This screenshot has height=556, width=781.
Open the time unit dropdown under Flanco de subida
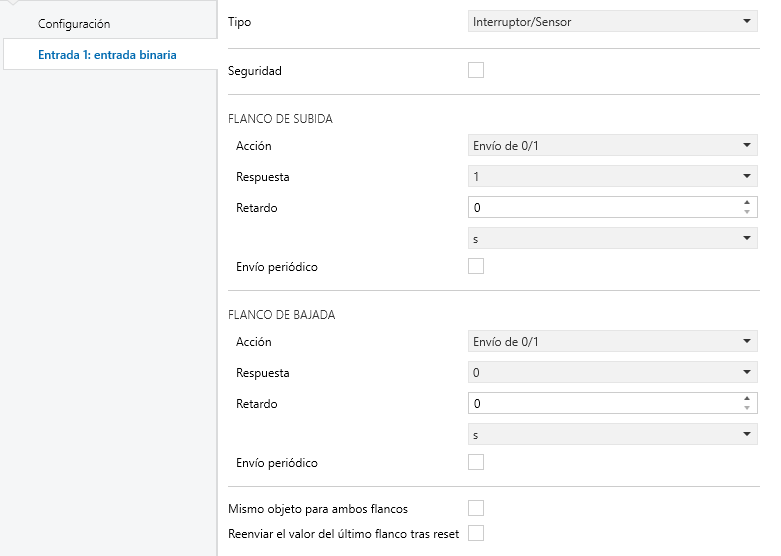(613, 238)
